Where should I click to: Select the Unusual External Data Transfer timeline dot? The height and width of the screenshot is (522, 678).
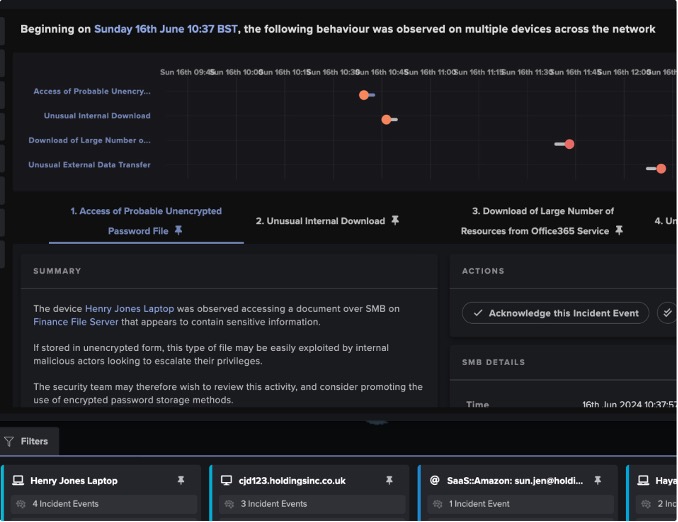tap(661, 169)
